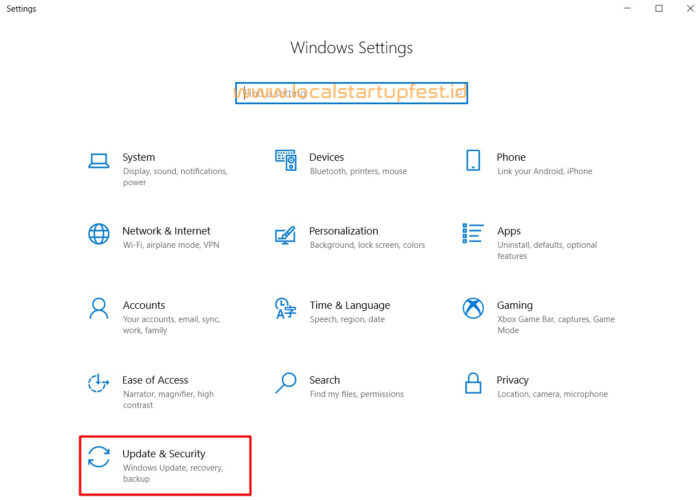700x500 pixels.
Task: Open the Privacy padlock icon
Action: 473,383
